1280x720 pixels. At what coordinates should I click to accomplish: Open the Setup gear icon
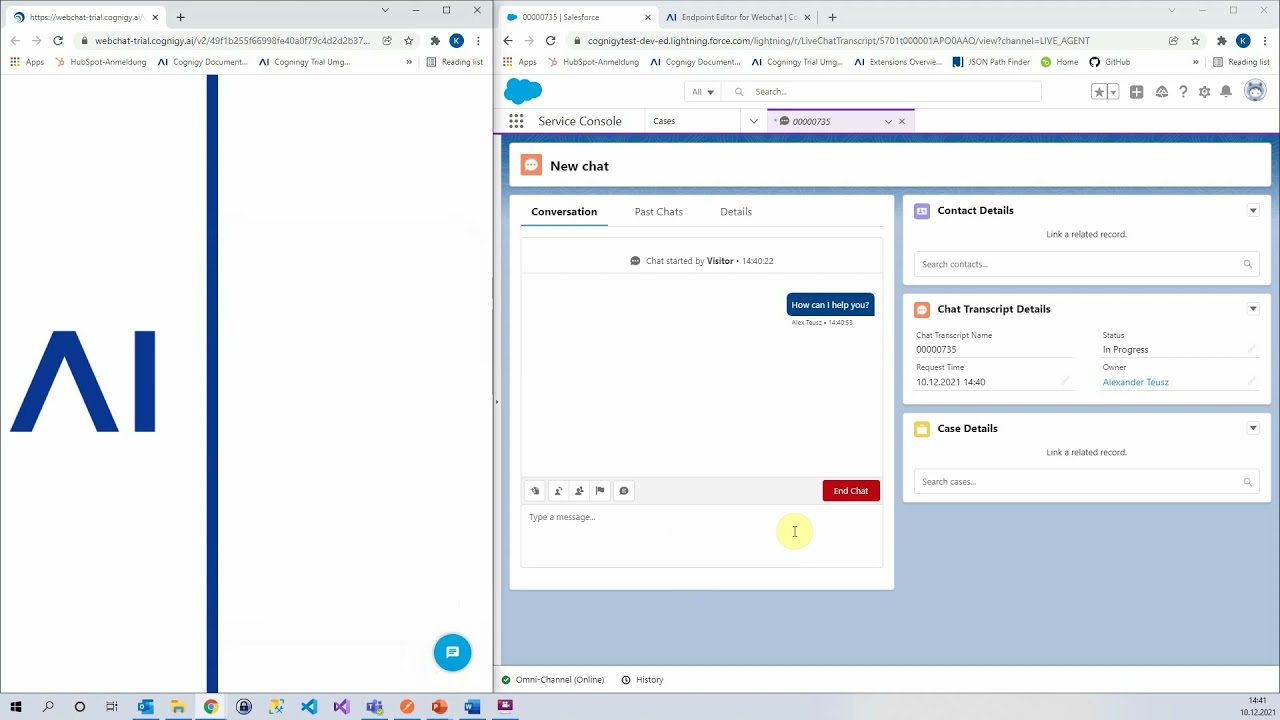[x=1204, y=92]
